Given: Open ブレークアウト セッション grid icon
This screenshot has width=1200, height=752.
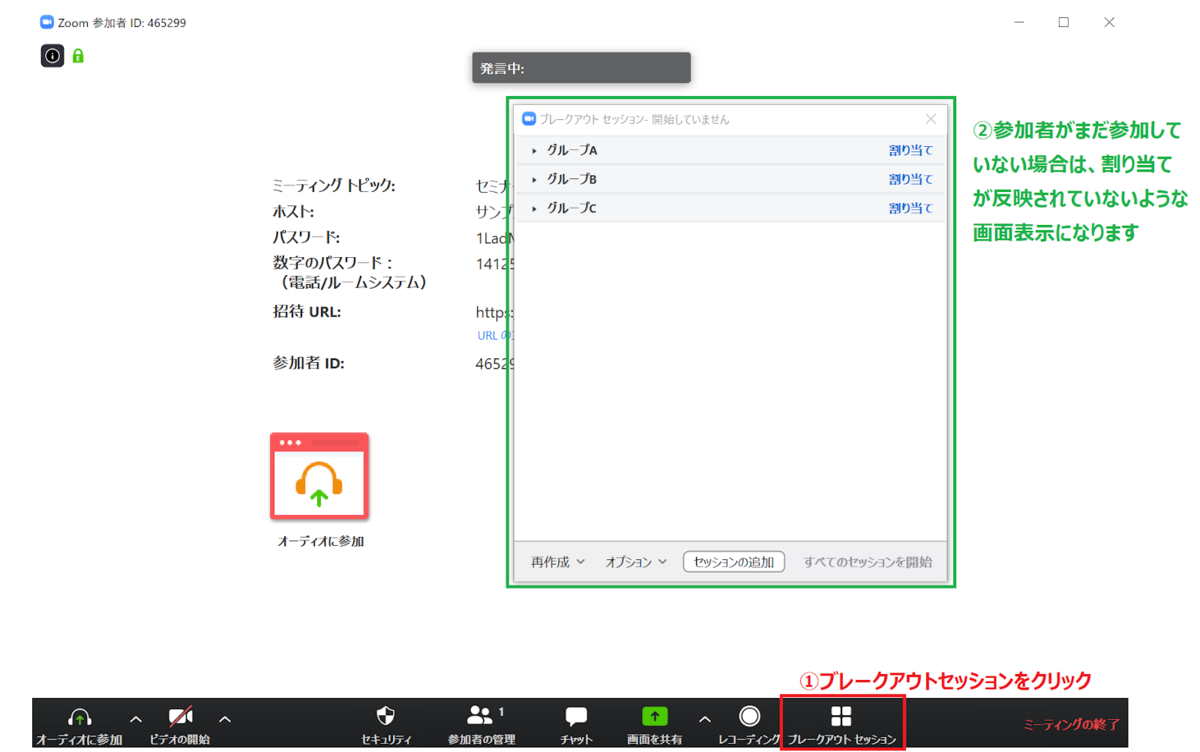Looking at the screenshot, I should pyautogui.click(x=842, y=716).
